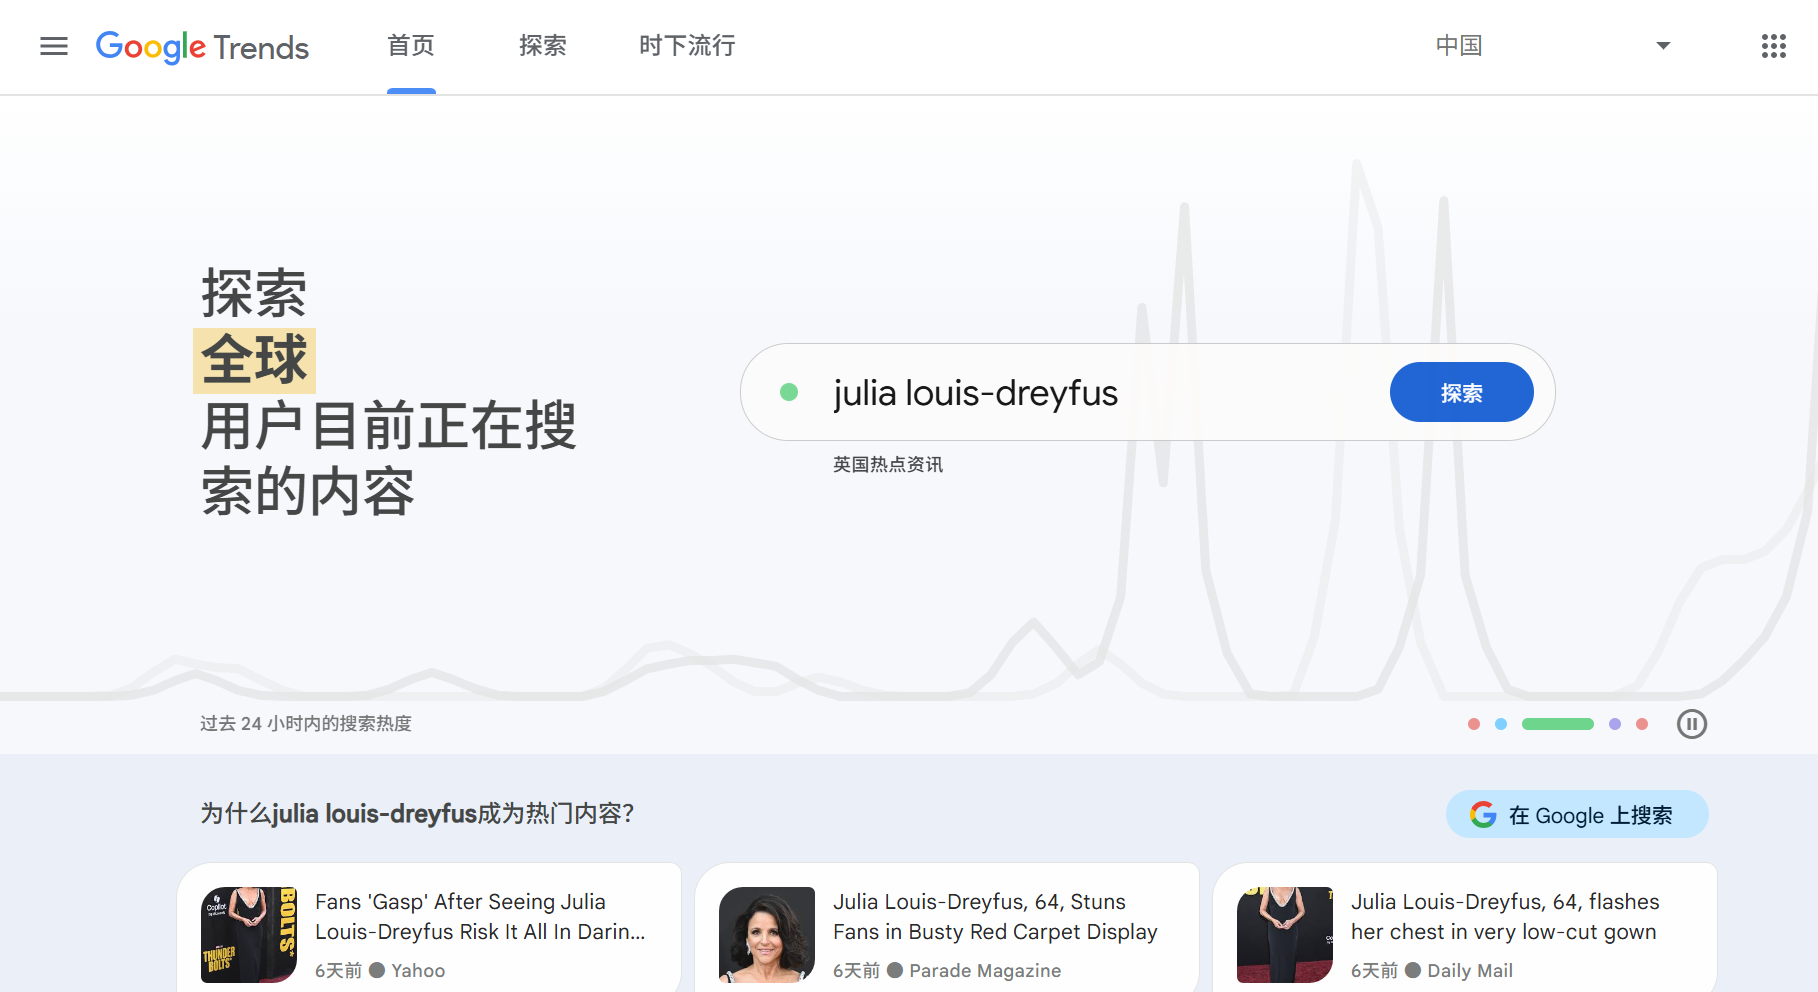Switch to the 探索 tab
This screenshot has width=1818, height=992.
pyautogui.click(x=543, y=46)
